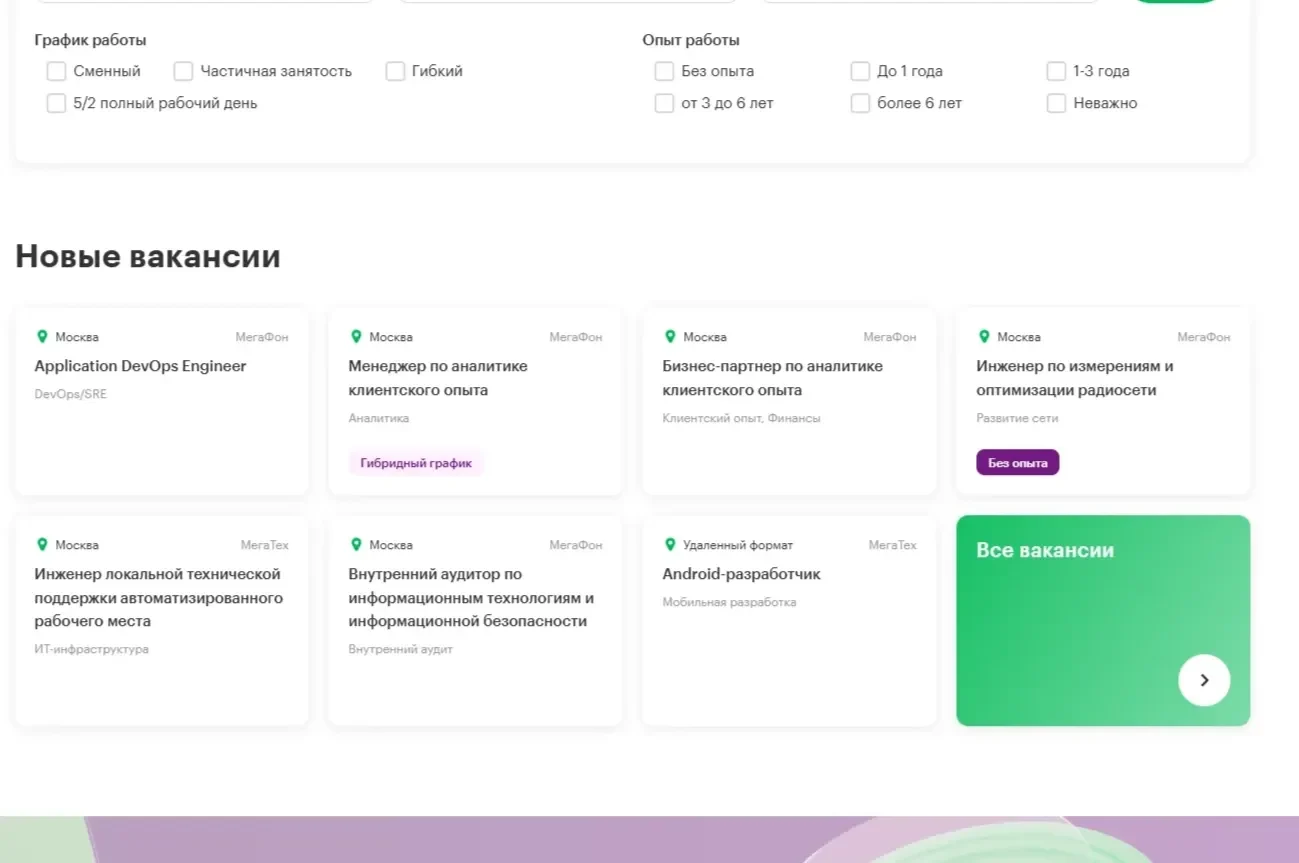Click the purple Без опыта badge

1018,463
